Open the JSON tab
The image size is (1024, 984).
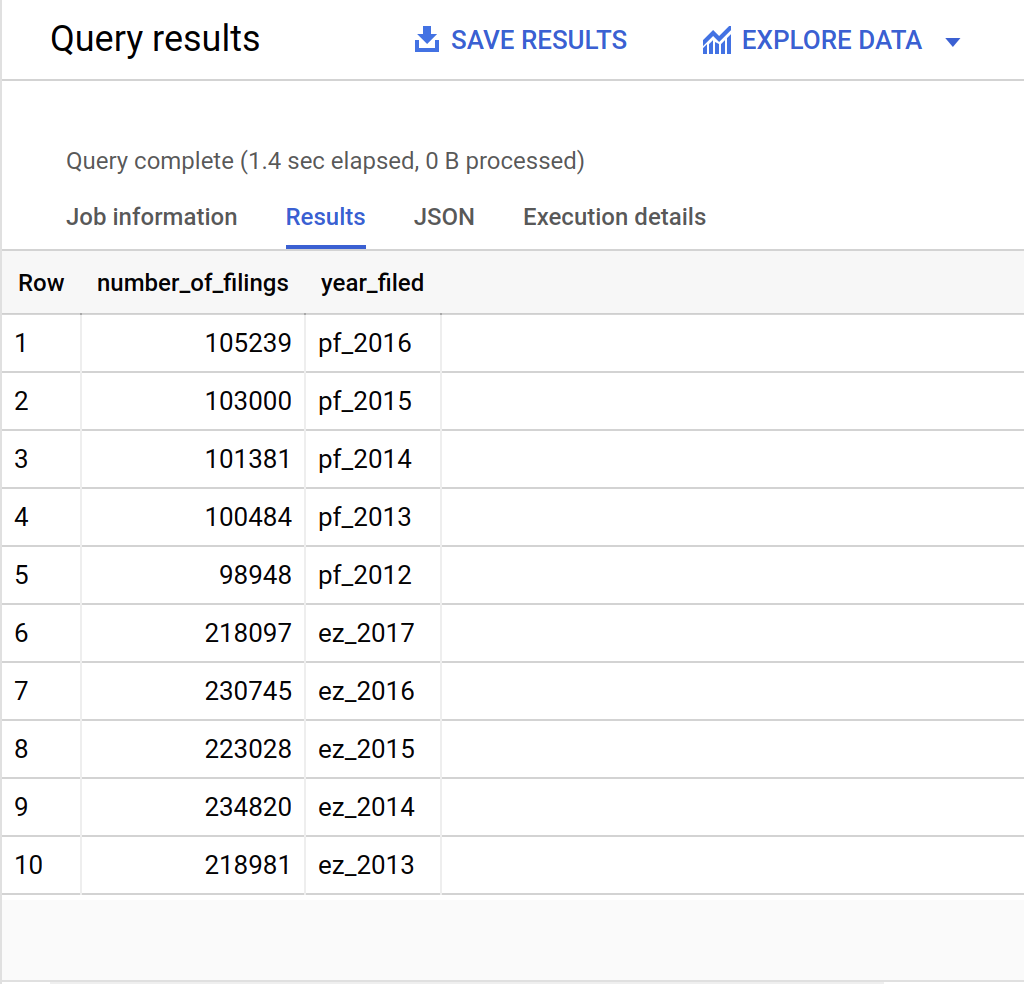click(x=444, y=217)
